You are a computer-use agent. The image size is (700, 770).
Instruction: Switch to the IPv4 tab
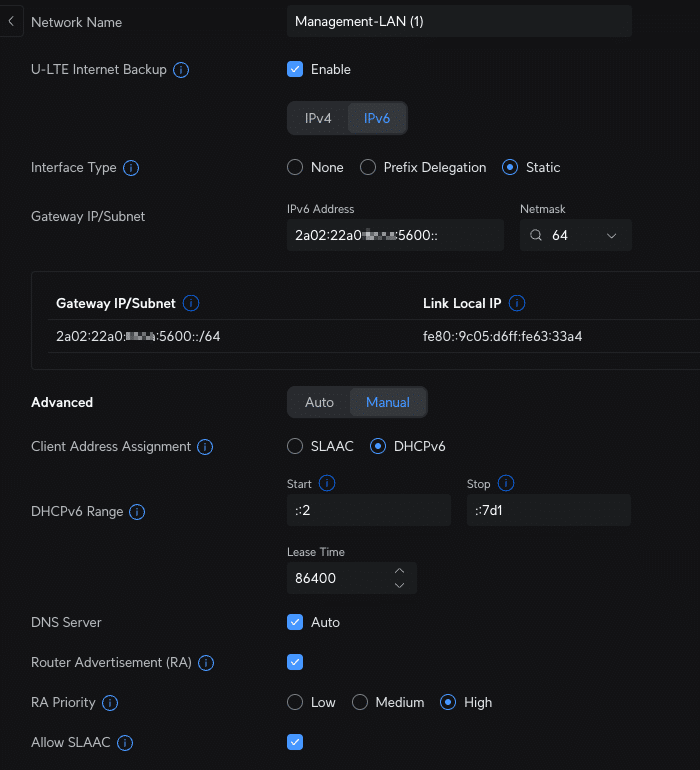[x=318, y=118]
